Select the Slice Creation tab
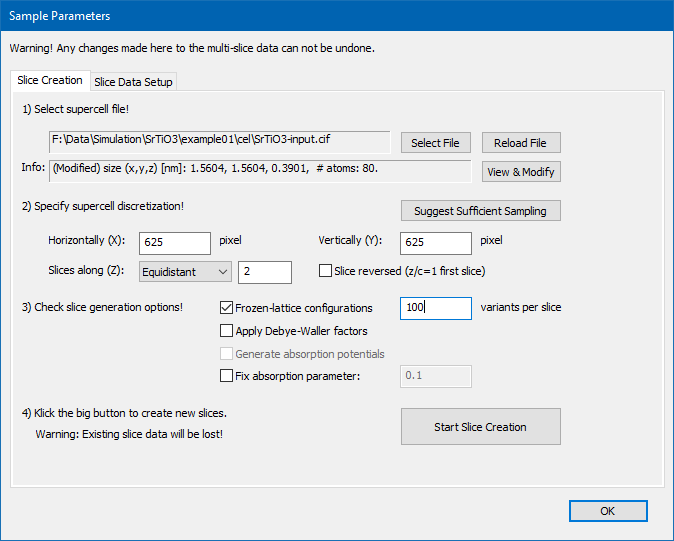 pos(50,80)
